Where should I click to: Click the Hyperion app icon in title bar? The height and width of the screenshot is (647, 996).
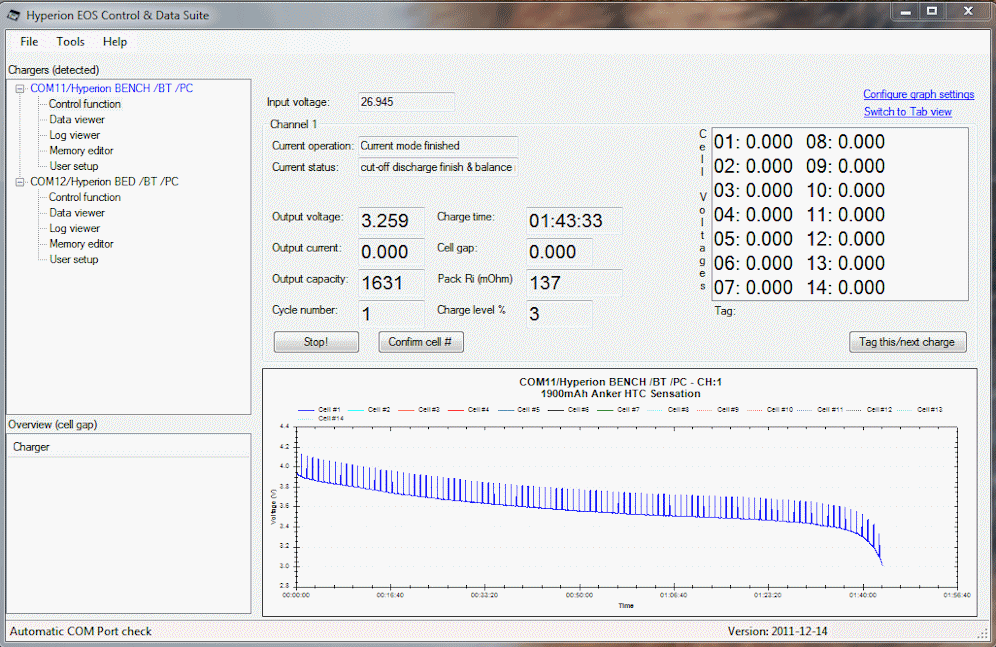click(x=14, y=13)
